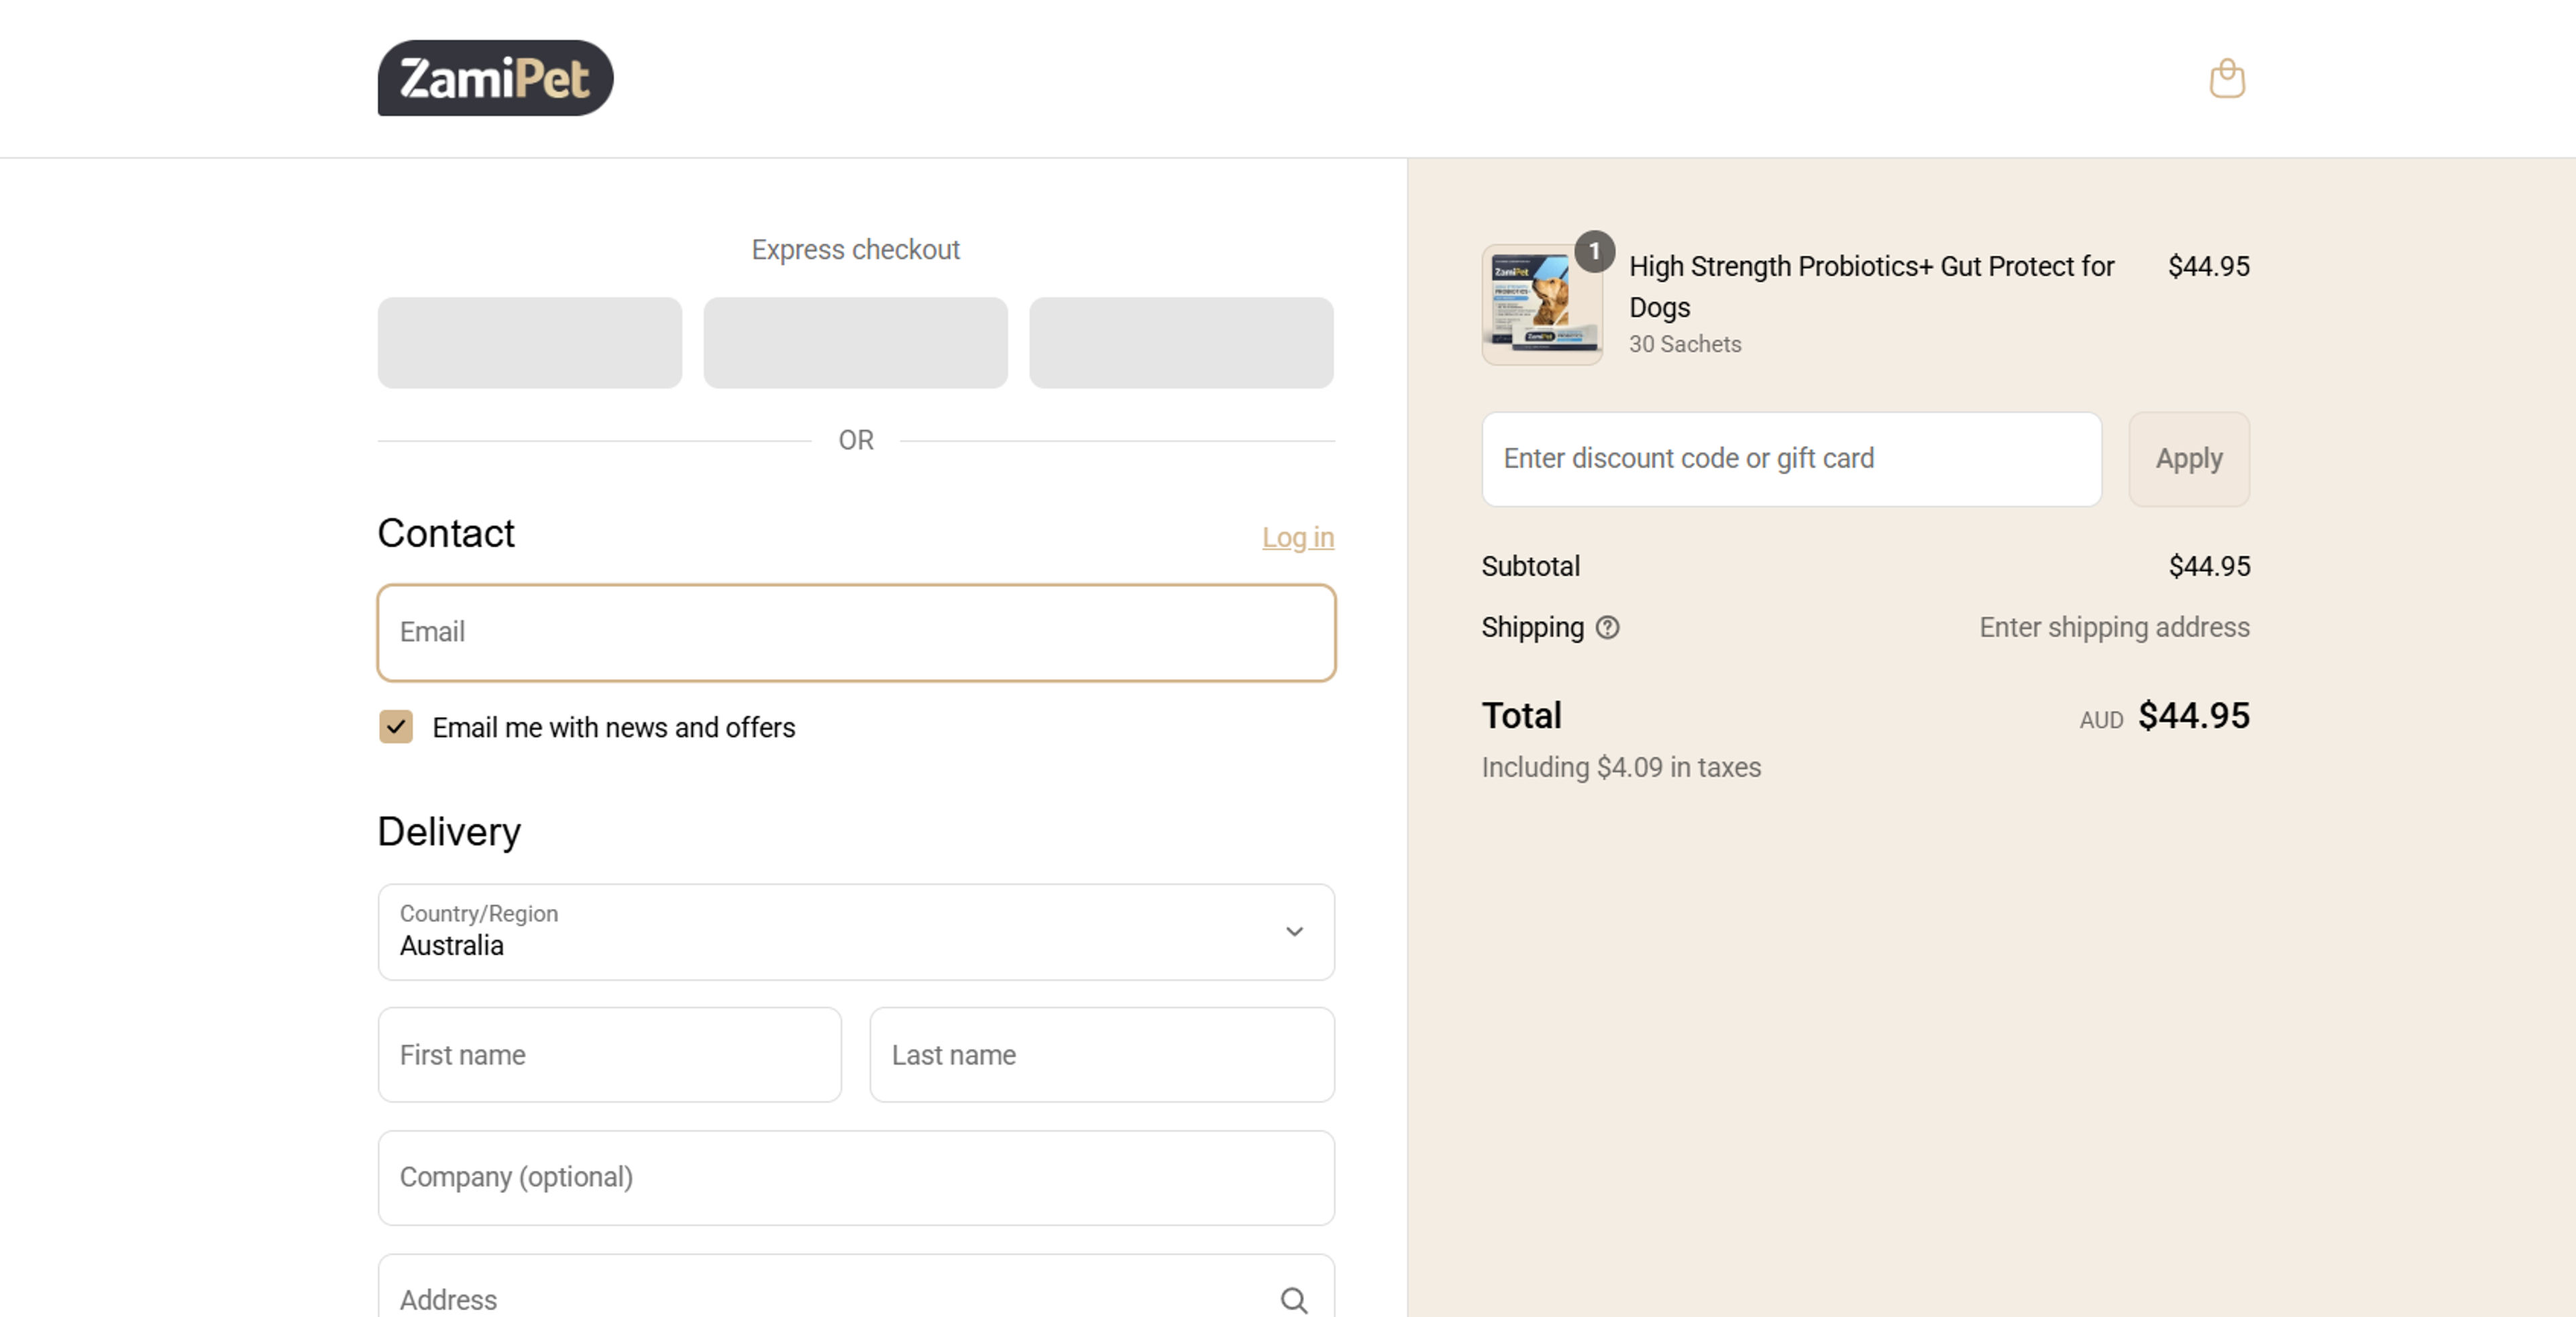Click the Subtotal label
Image resolution: width=2576 pixels, height=1317 pixels.
(1530, 567)
